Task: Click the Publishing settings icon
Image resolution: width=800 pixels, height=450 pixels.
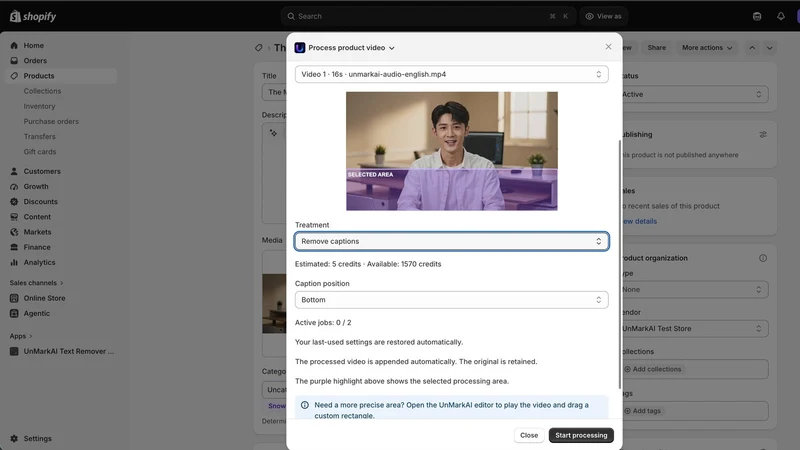Action: coord(763,135)
